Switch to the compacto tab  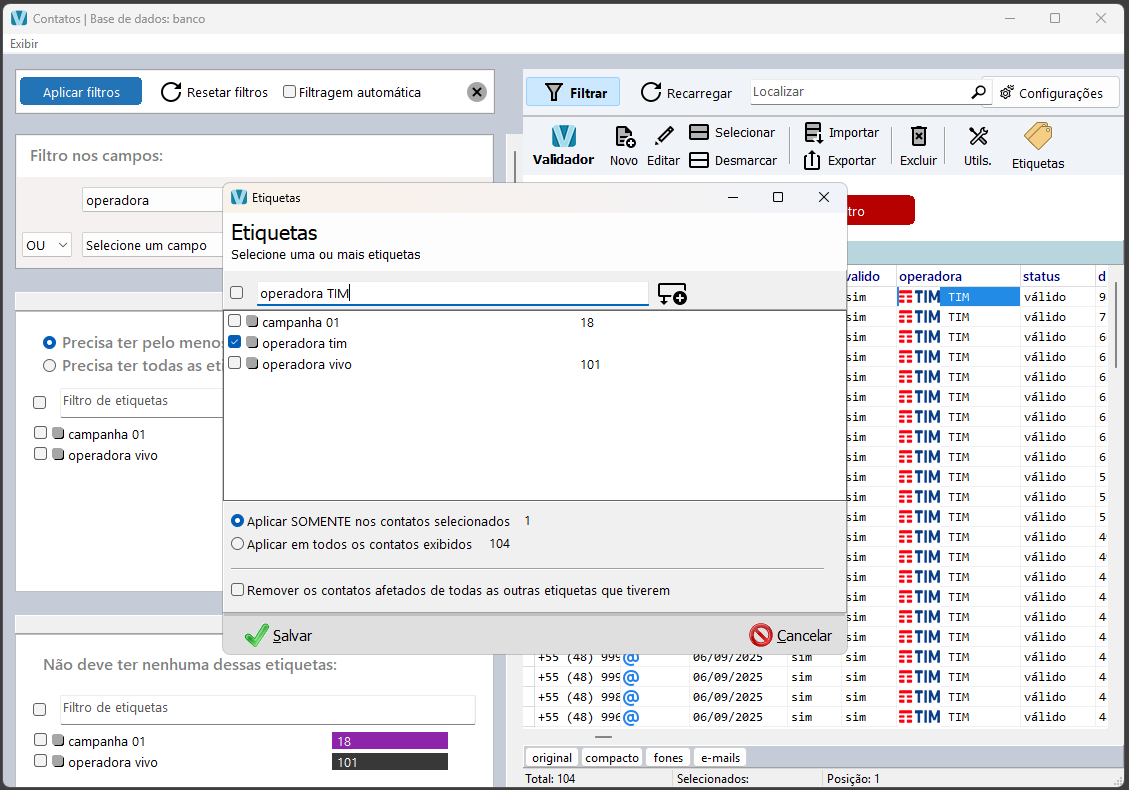tap(612, 758)
